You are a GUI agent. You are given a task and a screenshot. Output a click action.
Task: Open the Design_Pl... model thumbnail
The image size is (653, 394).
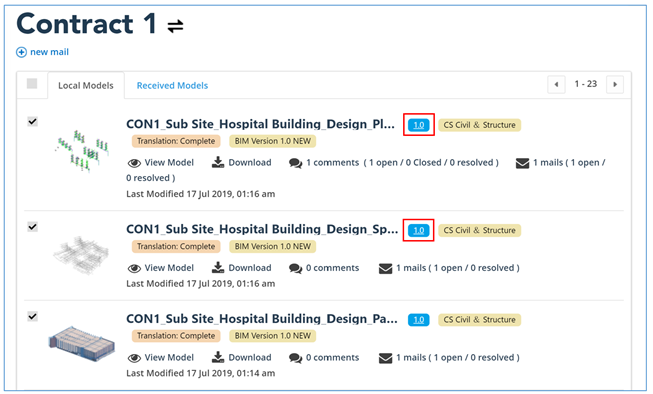(x=82, y=151)
